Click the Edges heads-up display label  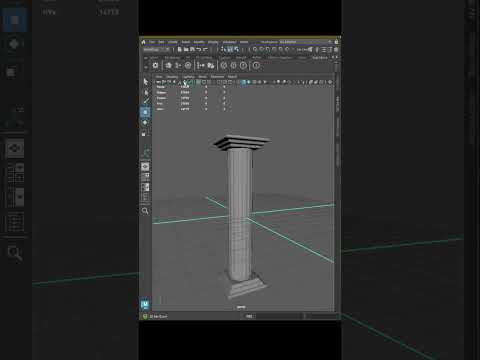[161, 93]
